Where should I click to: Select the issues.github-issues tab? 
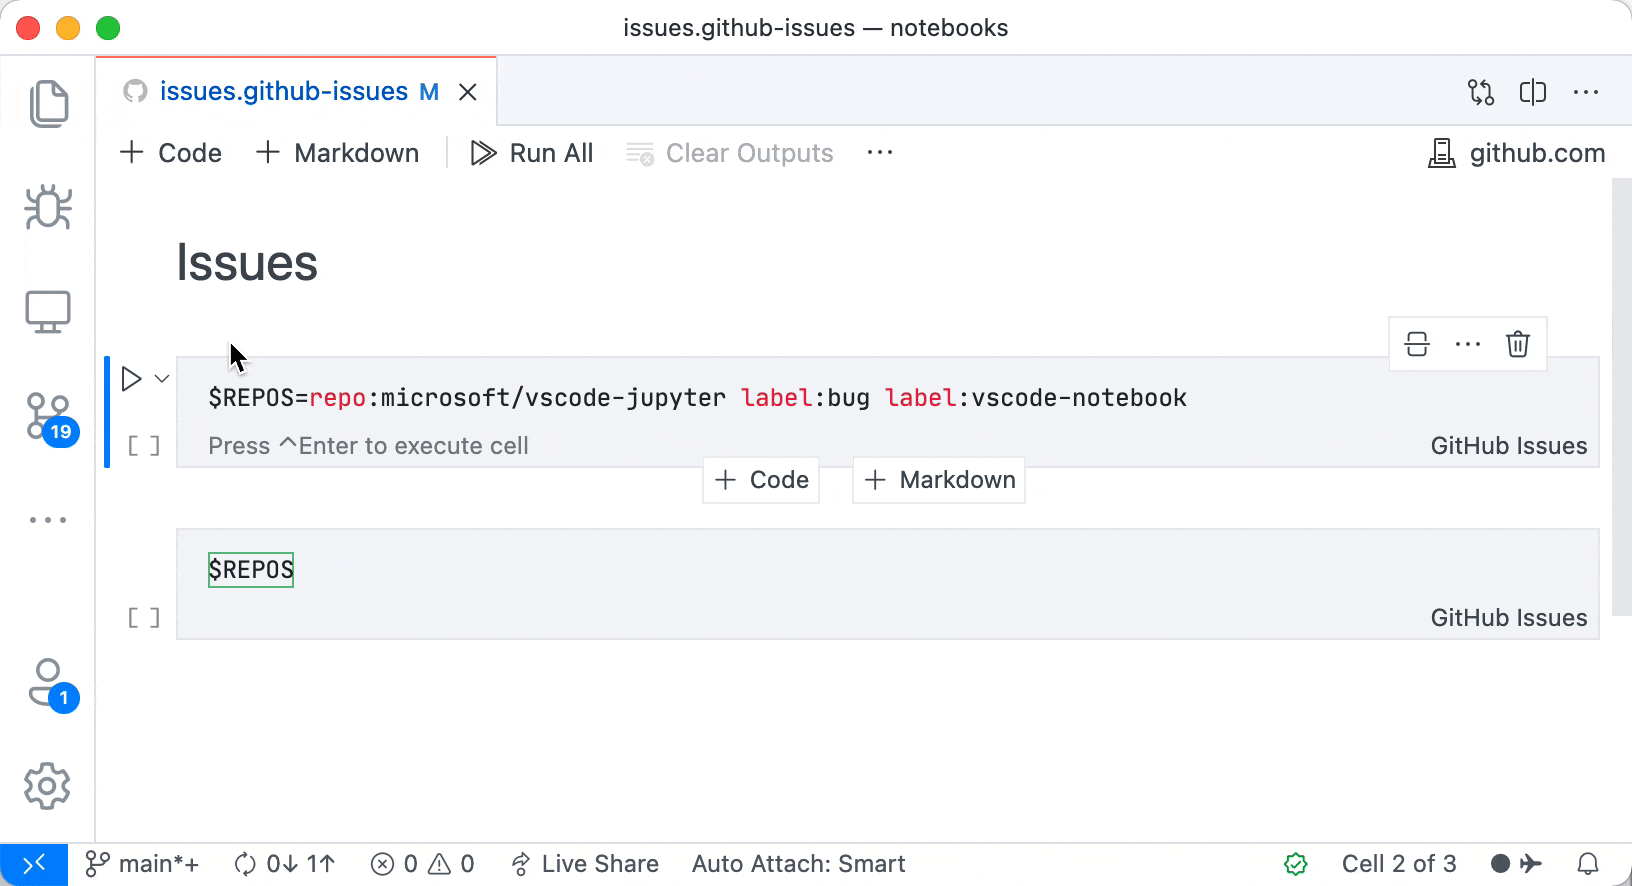coord(284,92)
